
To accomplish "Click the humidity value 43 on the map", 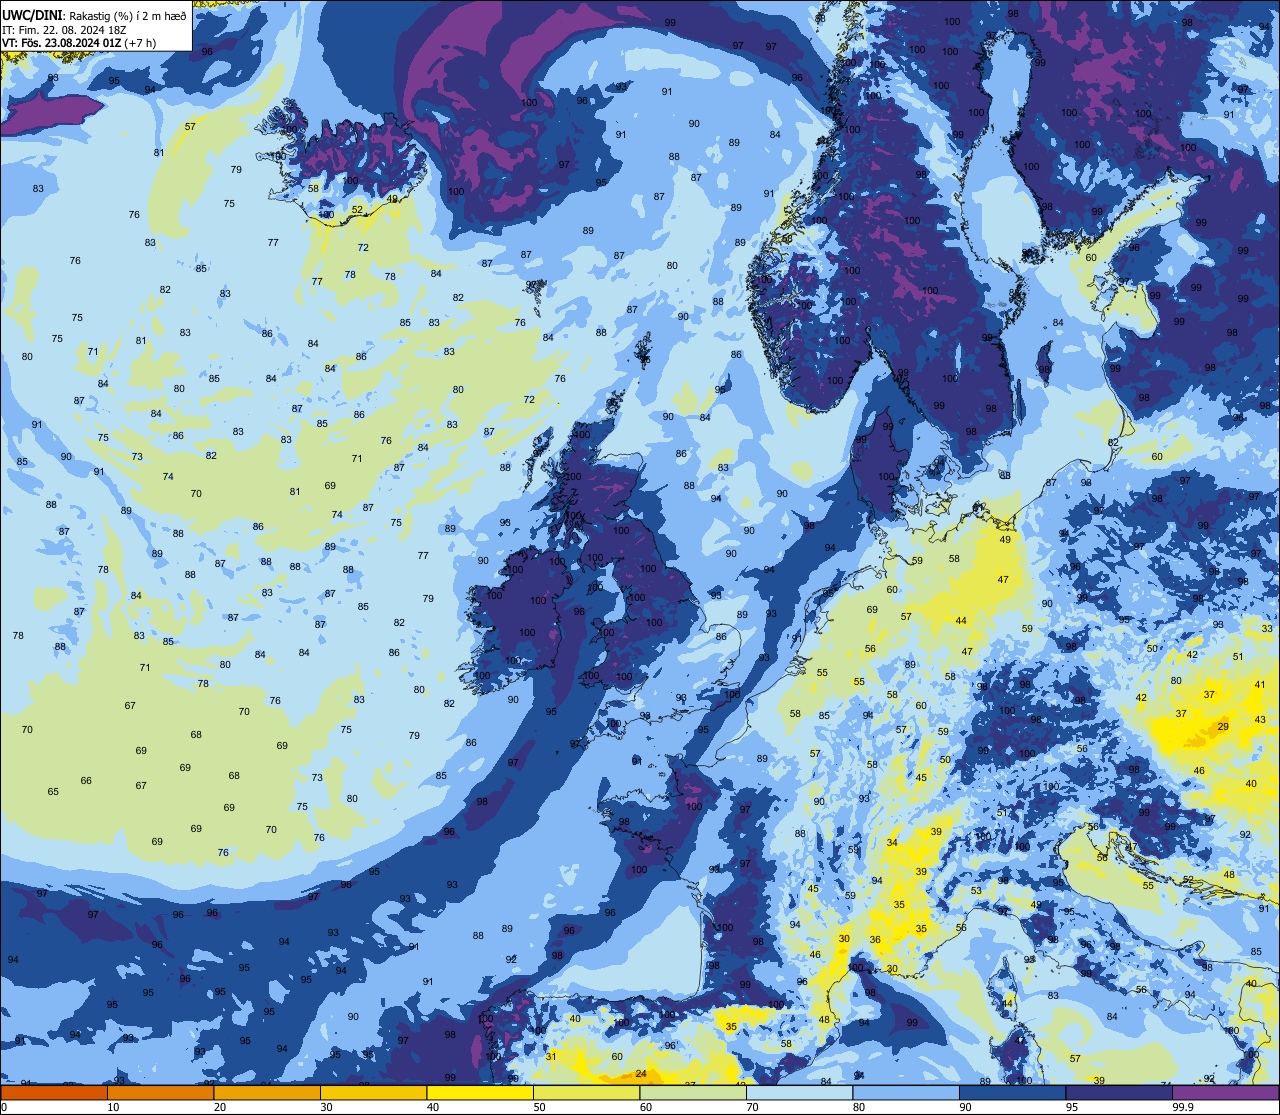I will click(1260, 720).
